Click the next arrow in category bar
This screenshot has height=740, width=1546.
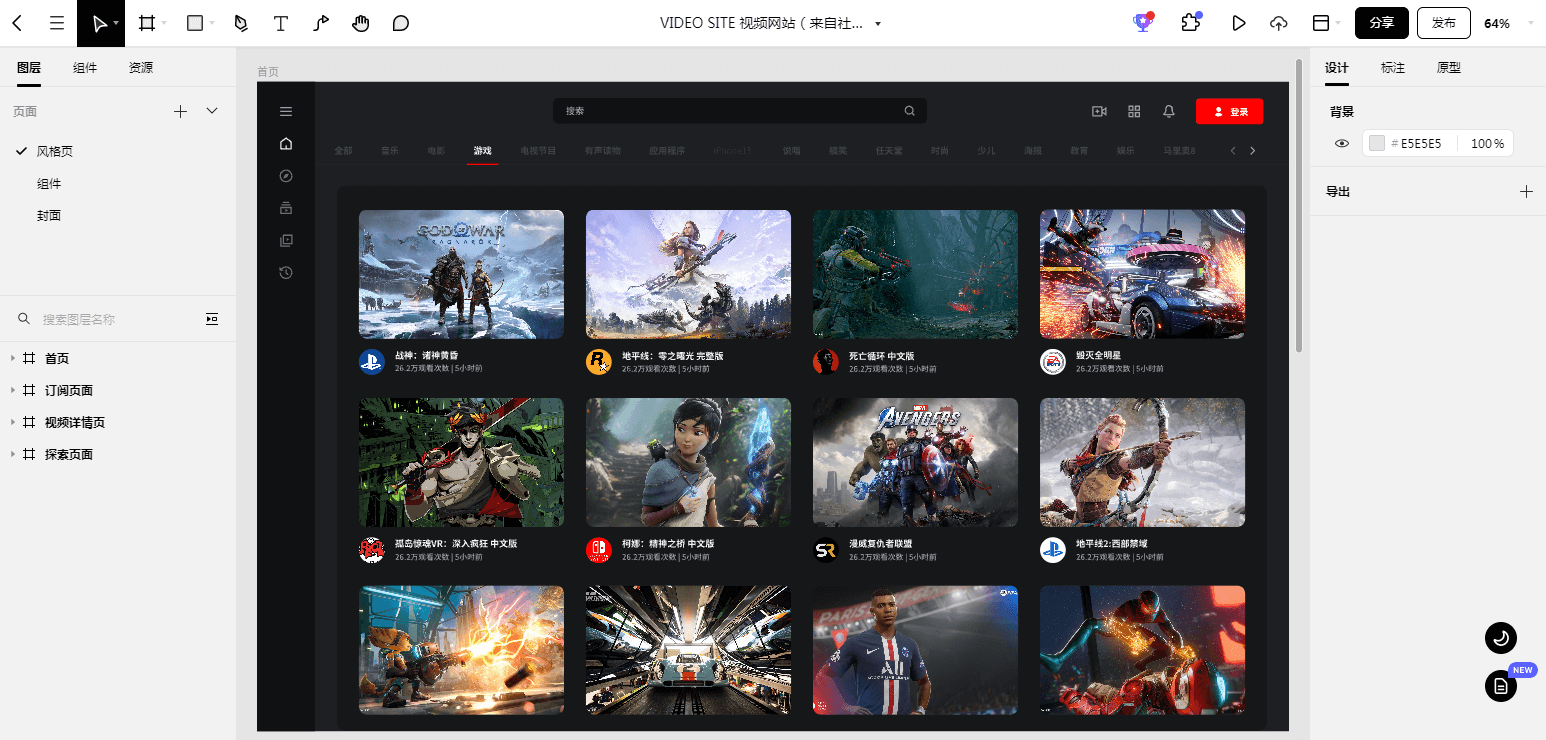[x=1252, y=151]
